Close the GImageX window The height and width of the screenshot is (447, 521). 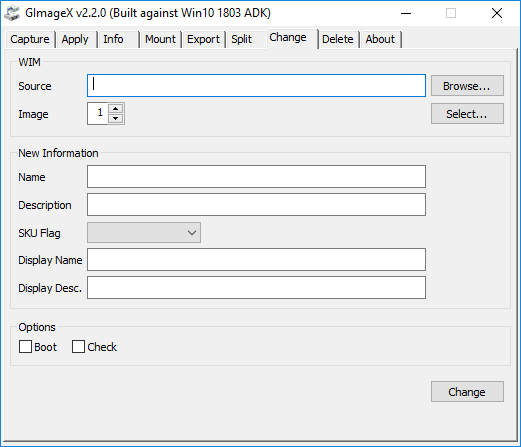click(x=497, y=13)
